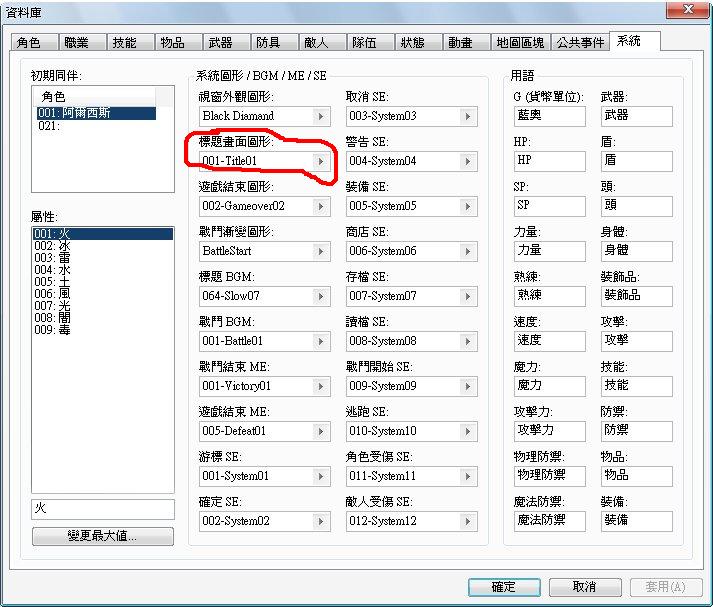Open the 讀檔 SE 008-System08 picker arrow
The image size is (713, 607).
(468, 341)
